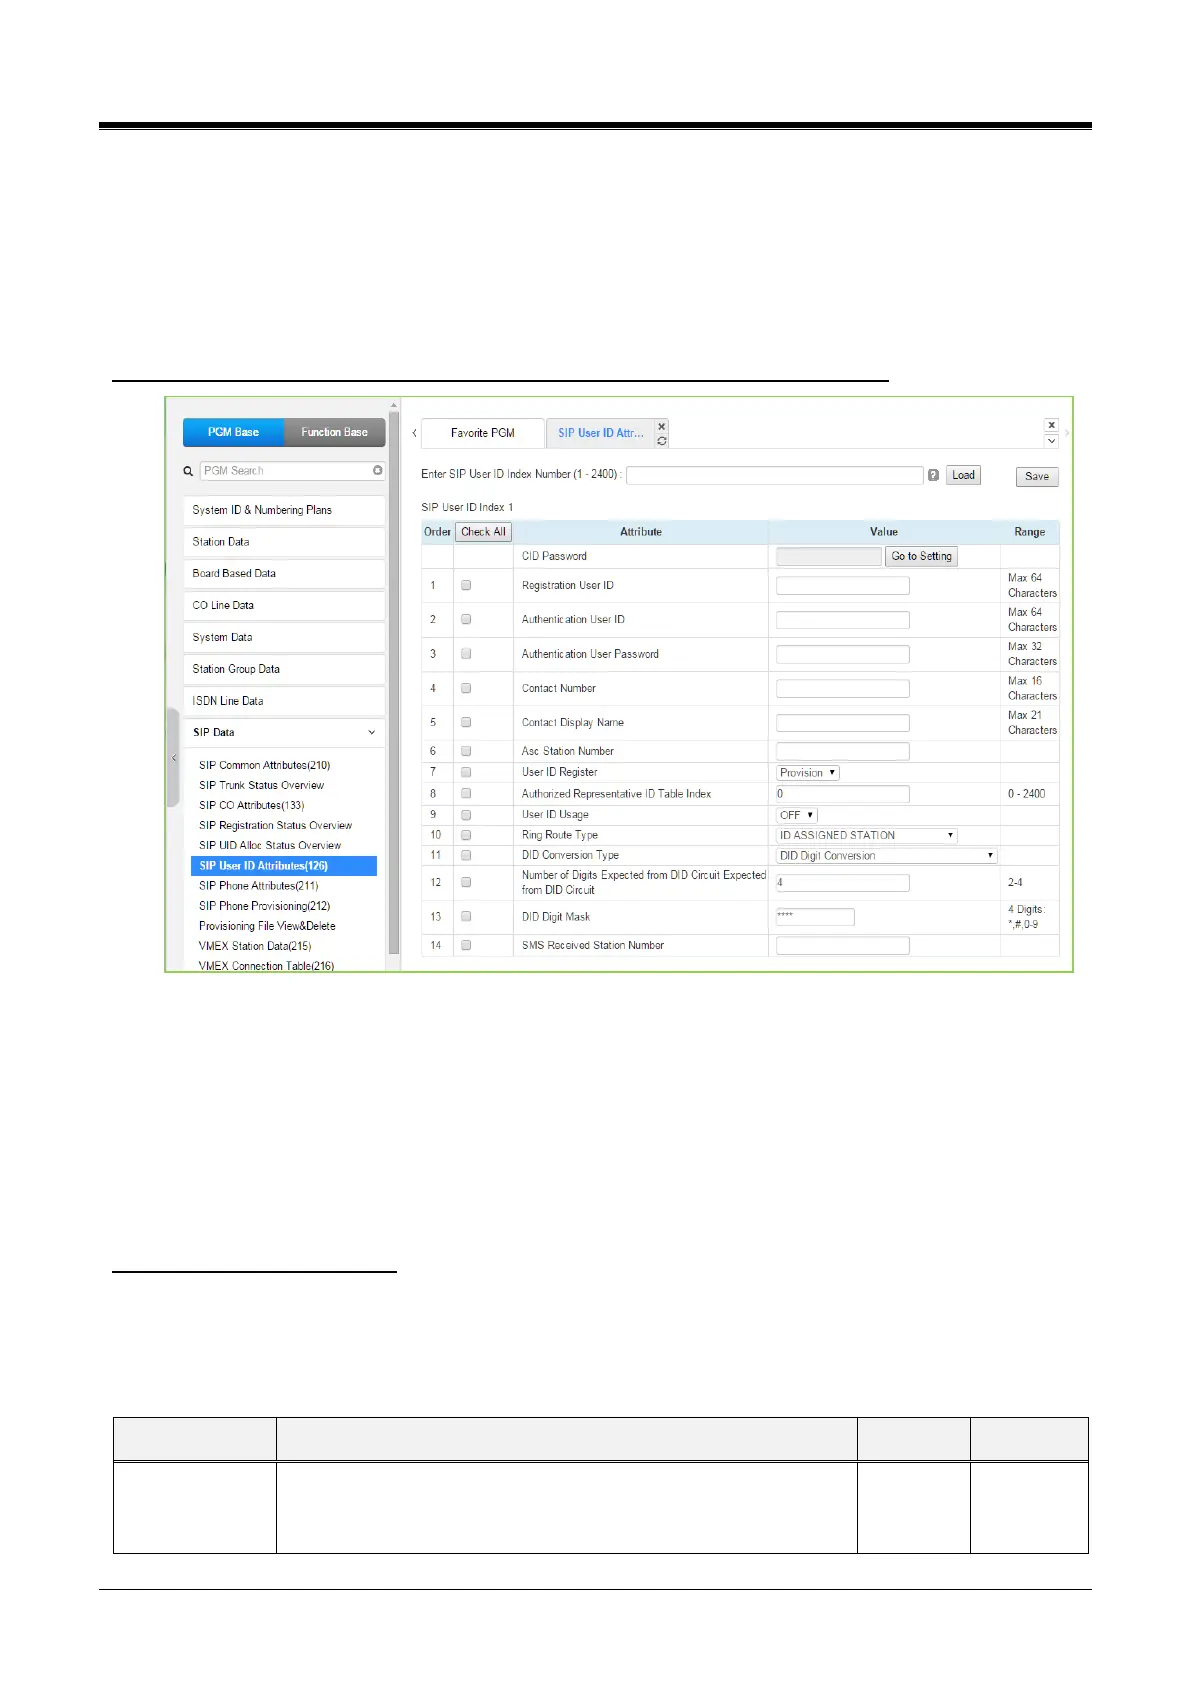
Task: Tick the User ID Register checkbox
Action: tap(466, 772)
